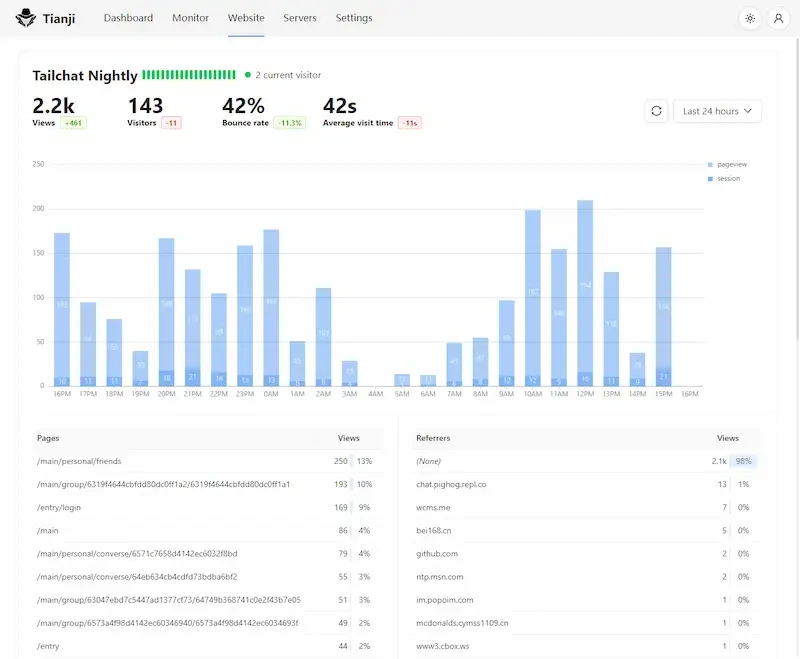The height and width of the screenshot is (659, 800).
Task: Click the 2.2k Views statistic
Action: [59, 112]
